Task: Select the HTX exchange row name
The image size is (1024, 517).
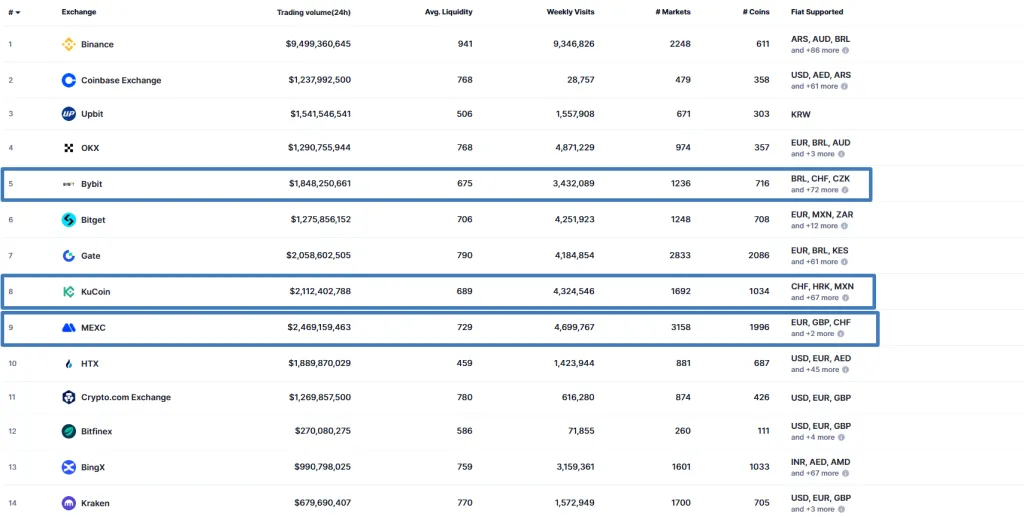Action: pos(90,363)
